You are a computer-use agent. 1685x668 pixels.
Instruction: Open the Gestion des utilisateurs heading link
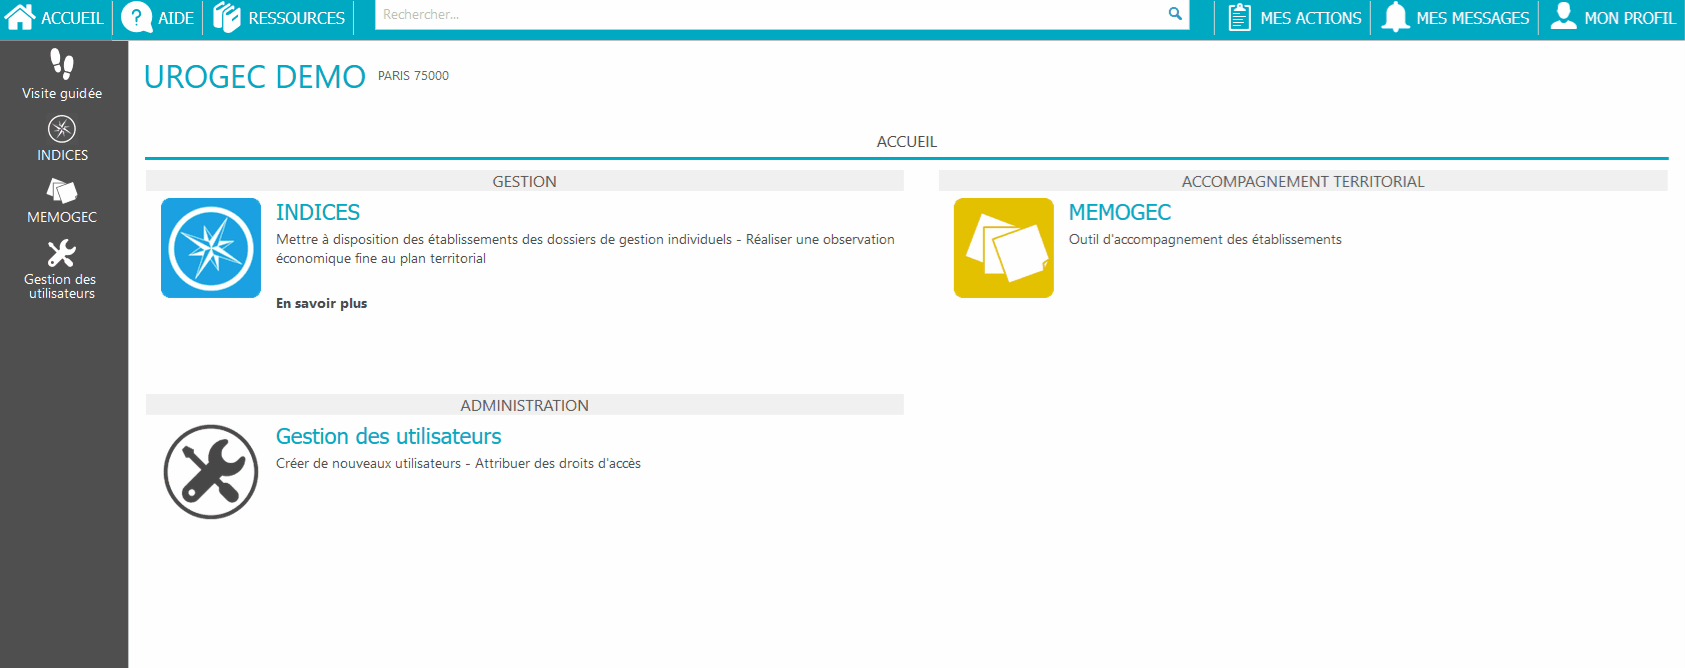coord(388,436)
